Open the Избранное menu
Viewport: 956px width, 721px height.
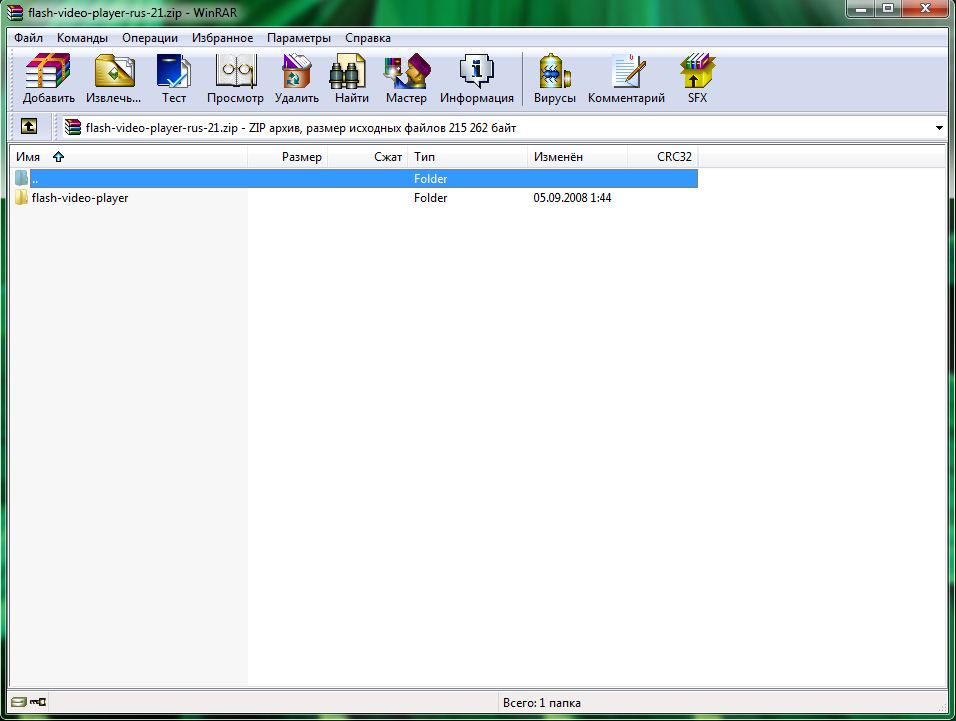[x=222, y=38]
